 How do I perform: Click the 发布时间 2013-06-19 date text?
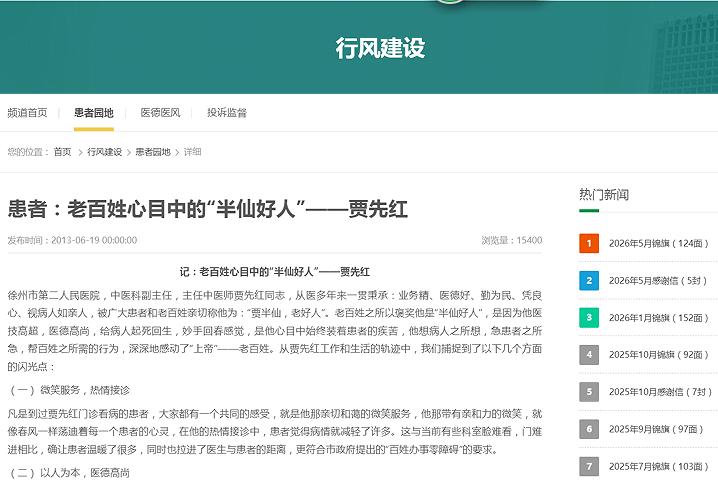72,240
